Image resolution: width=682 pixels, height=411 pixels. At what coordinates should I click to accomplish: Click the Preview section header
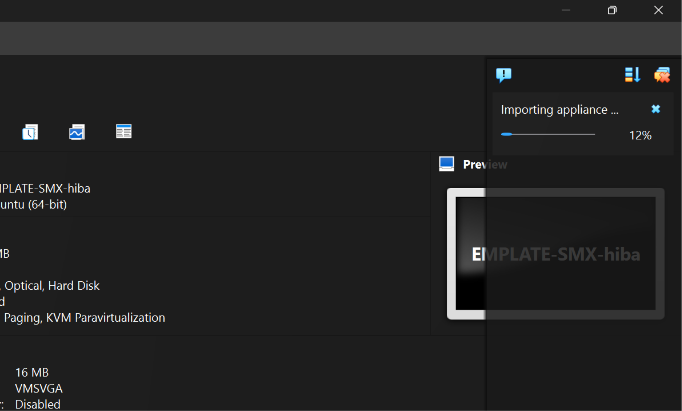[485, 164]
